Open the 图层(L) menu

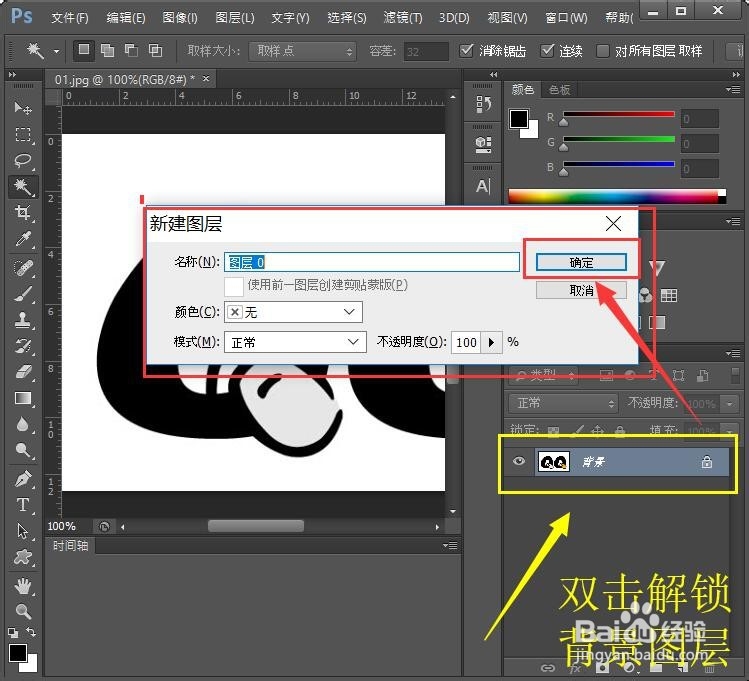235,18
